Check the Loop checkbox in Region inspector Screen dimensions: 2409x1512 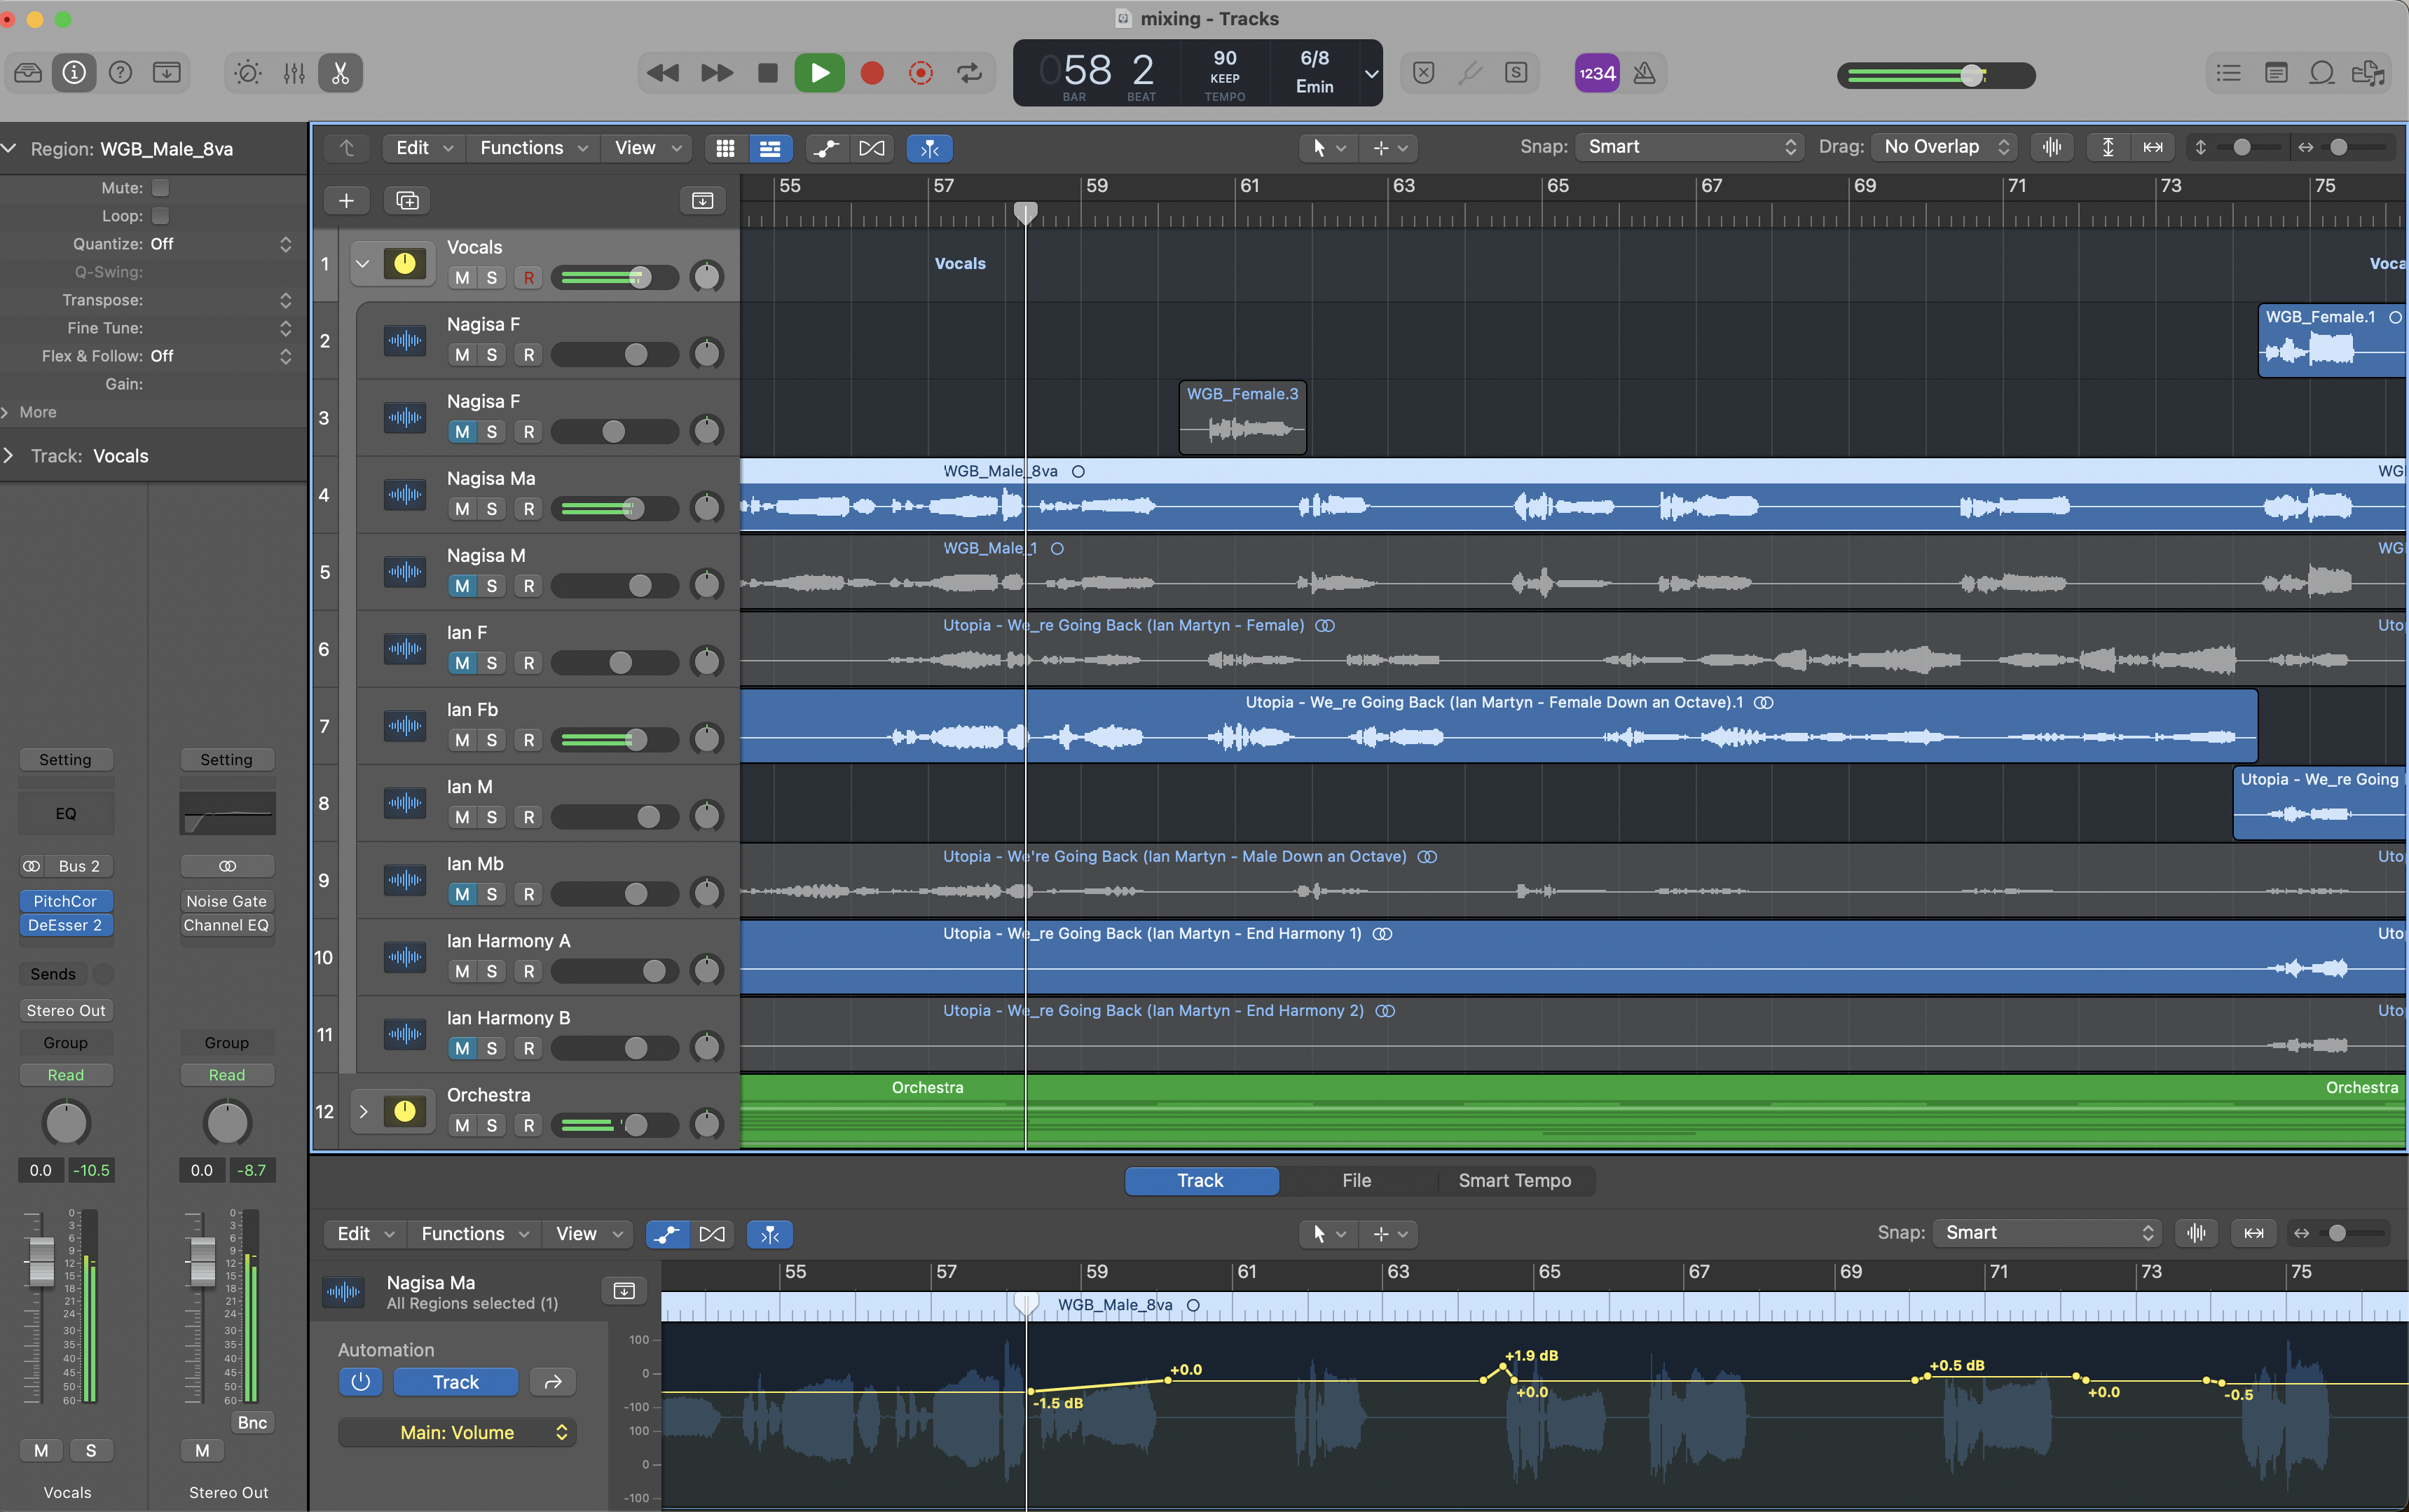[x=160, y=216]
